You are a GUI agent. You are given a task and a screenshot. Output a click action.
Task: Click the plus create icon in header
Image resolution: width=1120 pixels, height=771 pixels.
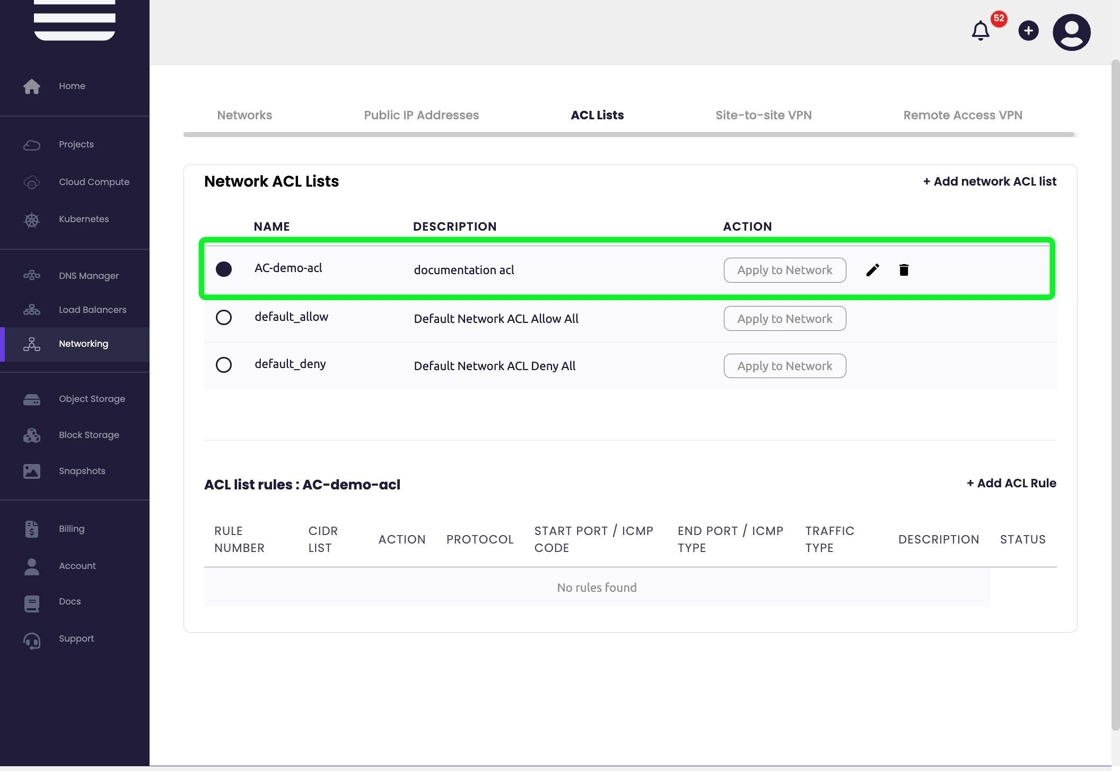click(1028, 31)
